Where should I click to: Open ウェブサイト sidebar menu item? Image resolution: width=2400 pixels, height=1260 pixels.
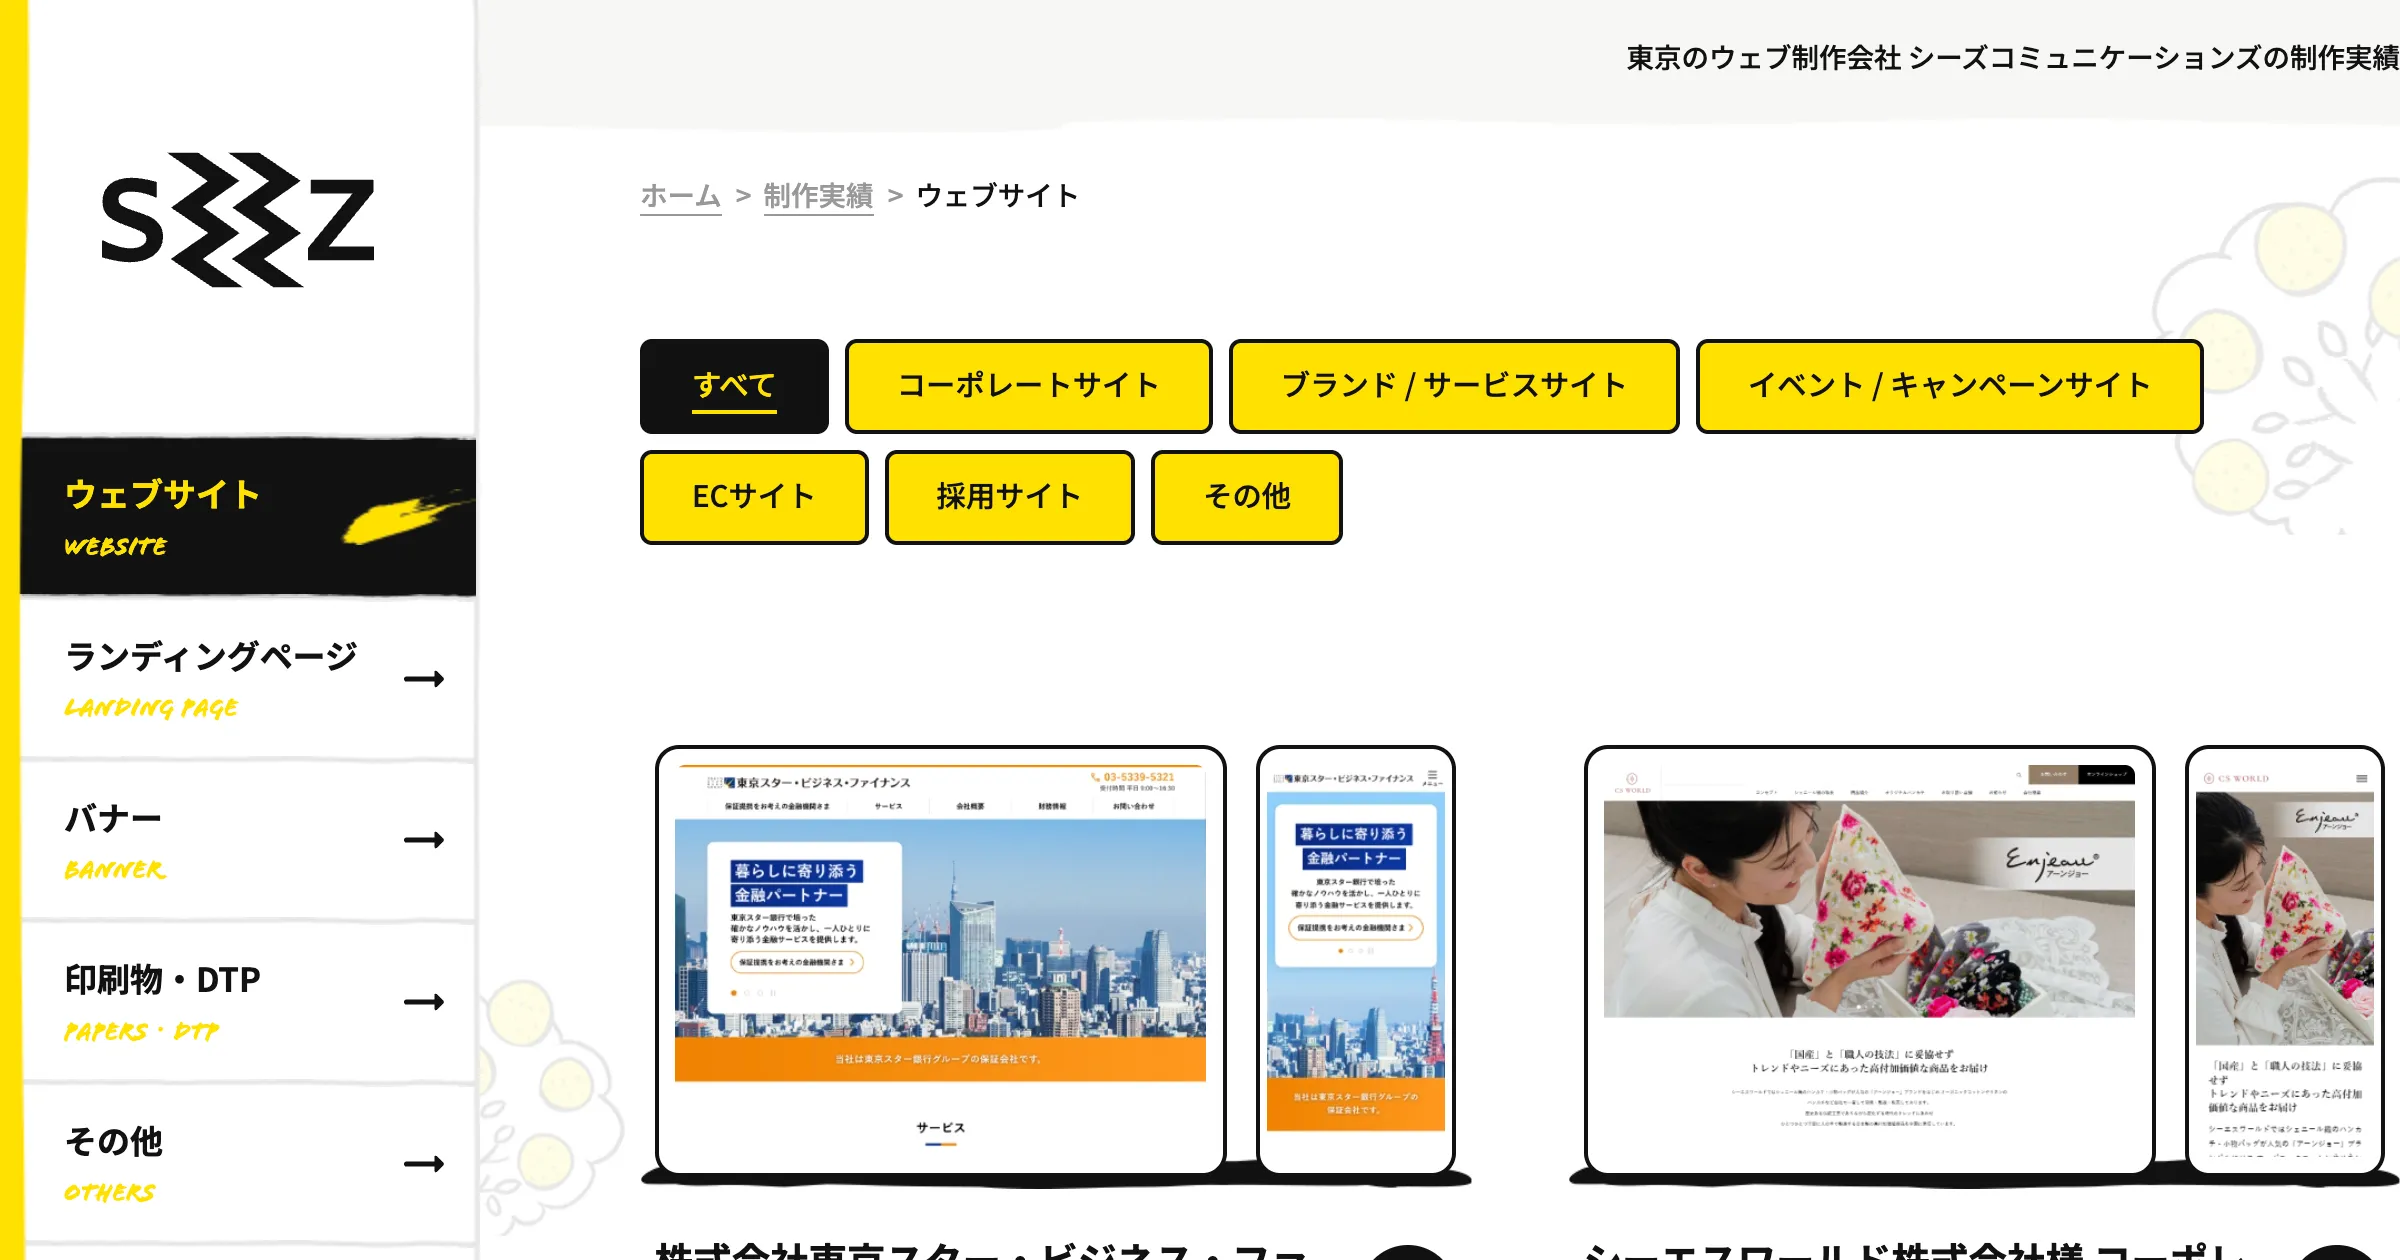[x=162, y=496]
